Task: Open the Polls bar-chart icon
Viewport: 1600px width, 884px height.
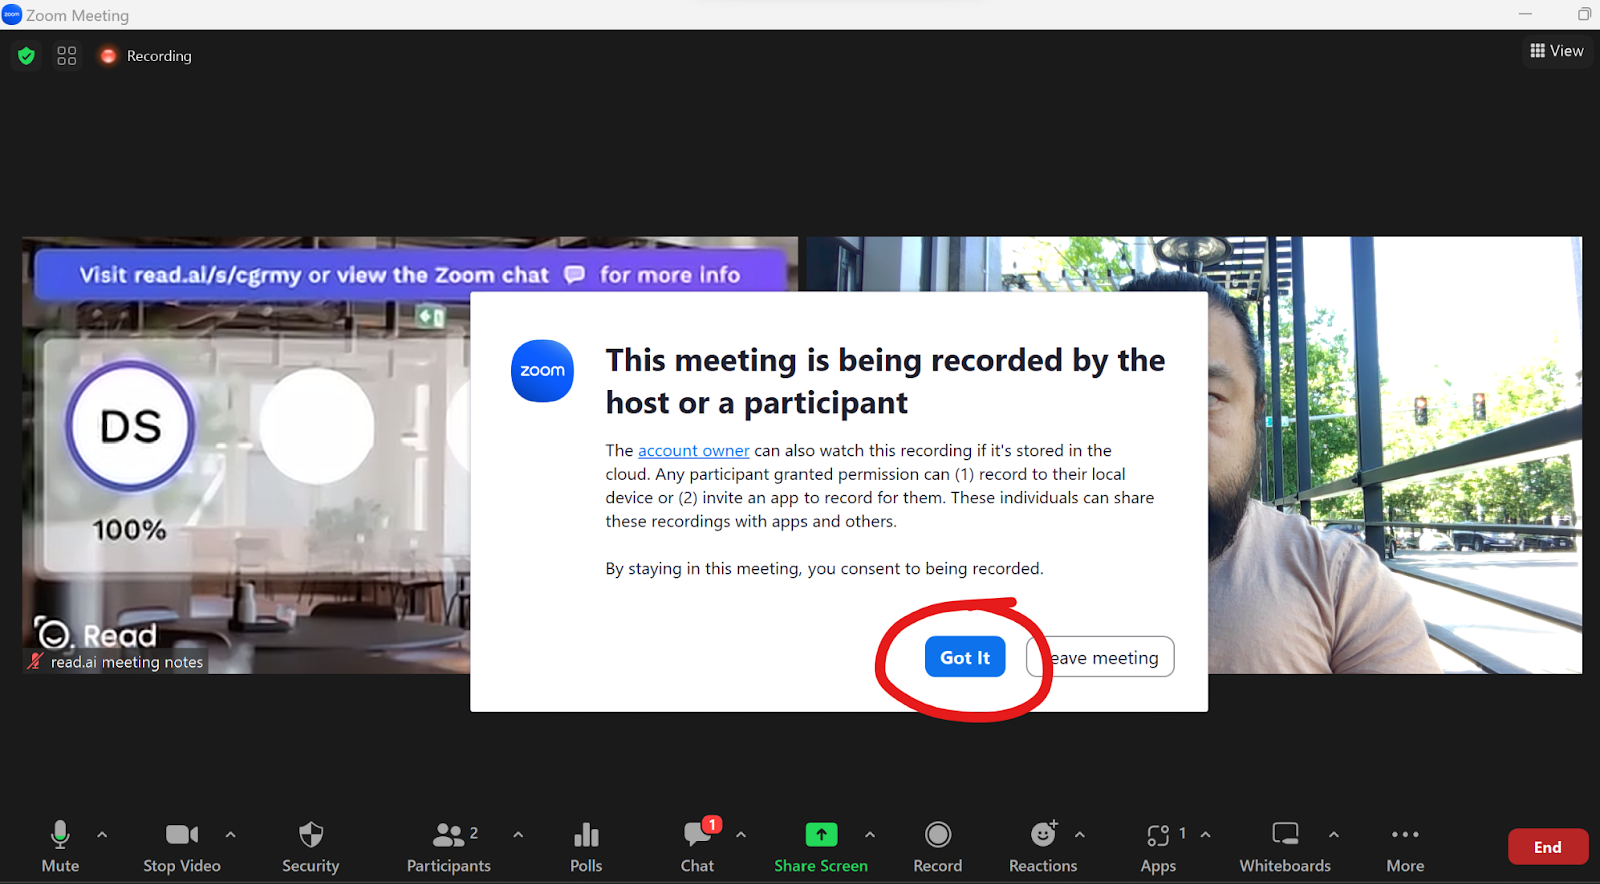Action: 586,847
